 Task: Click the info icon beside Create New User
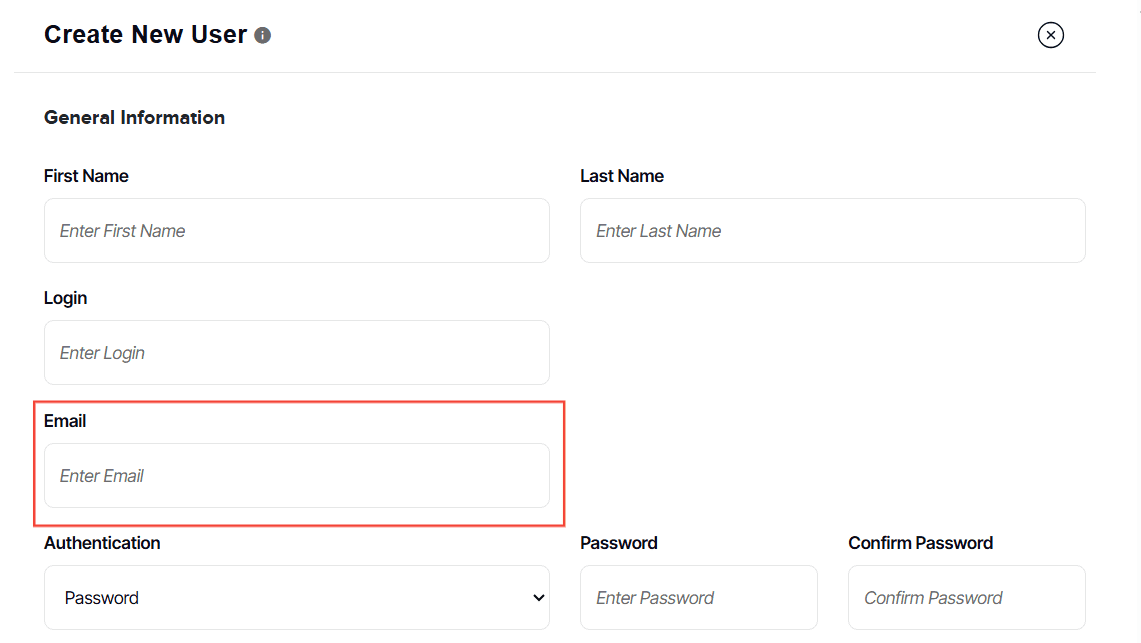(x=263, y=36)
